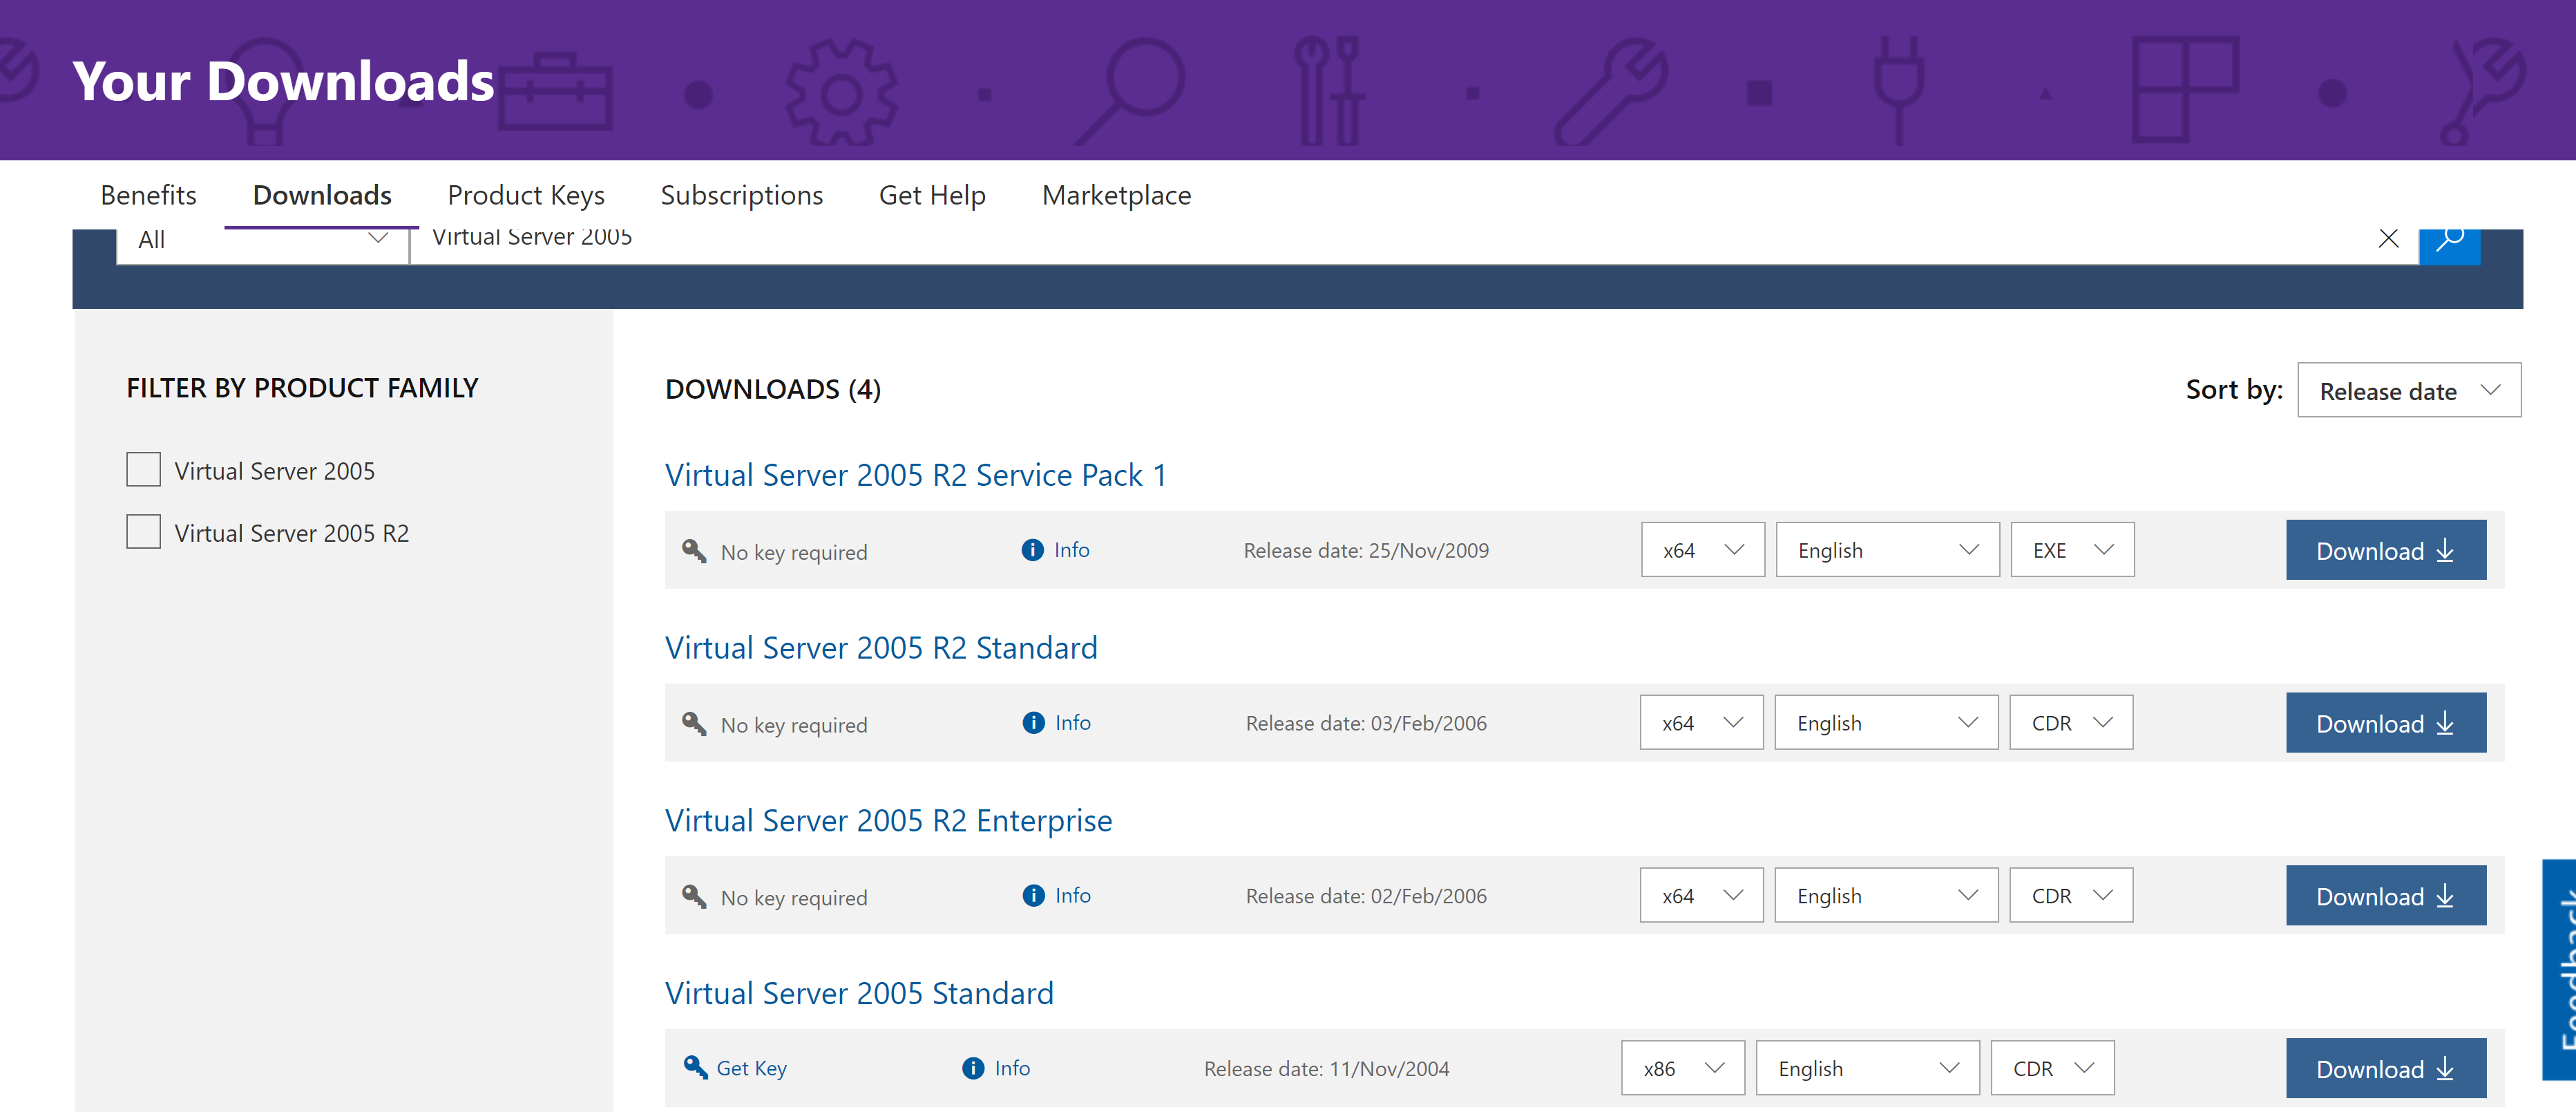The image size is (2576, 1112).
Task: Open Virtual Server 2005 R2 Standard link
Action: pos(880,648)
